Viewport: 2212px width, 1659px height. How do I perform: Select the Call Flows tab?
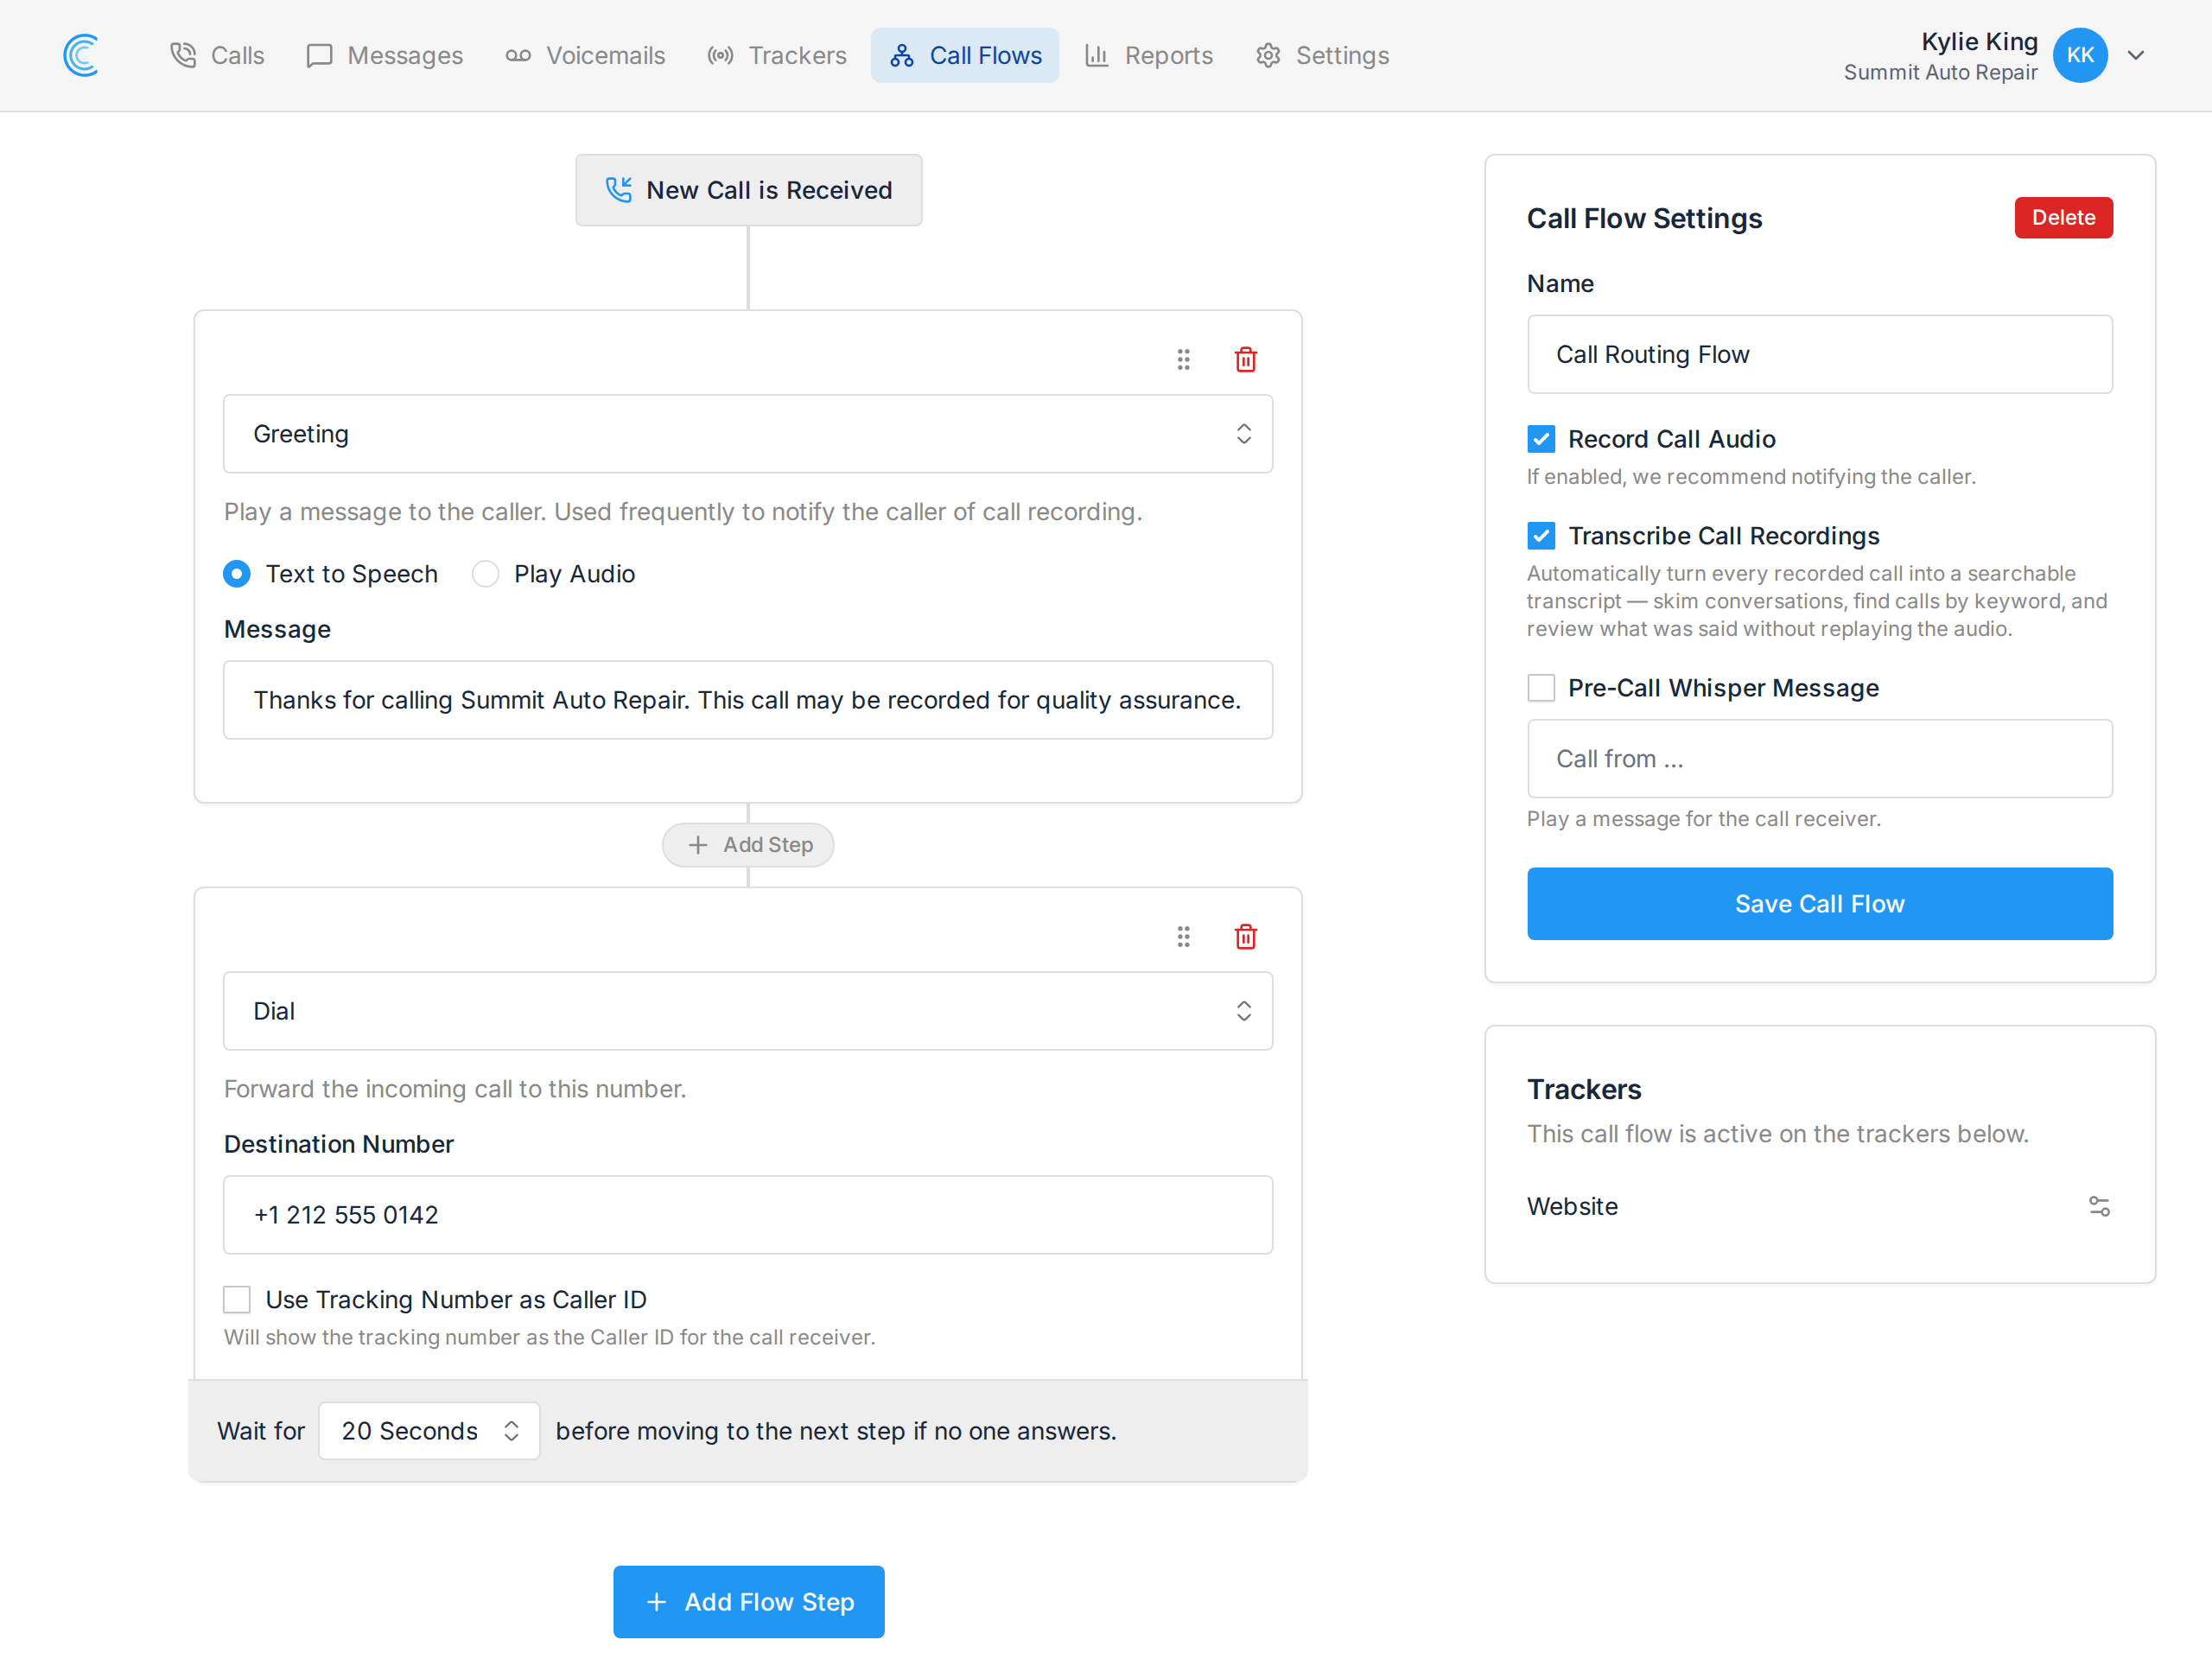[x=965, y=55]
